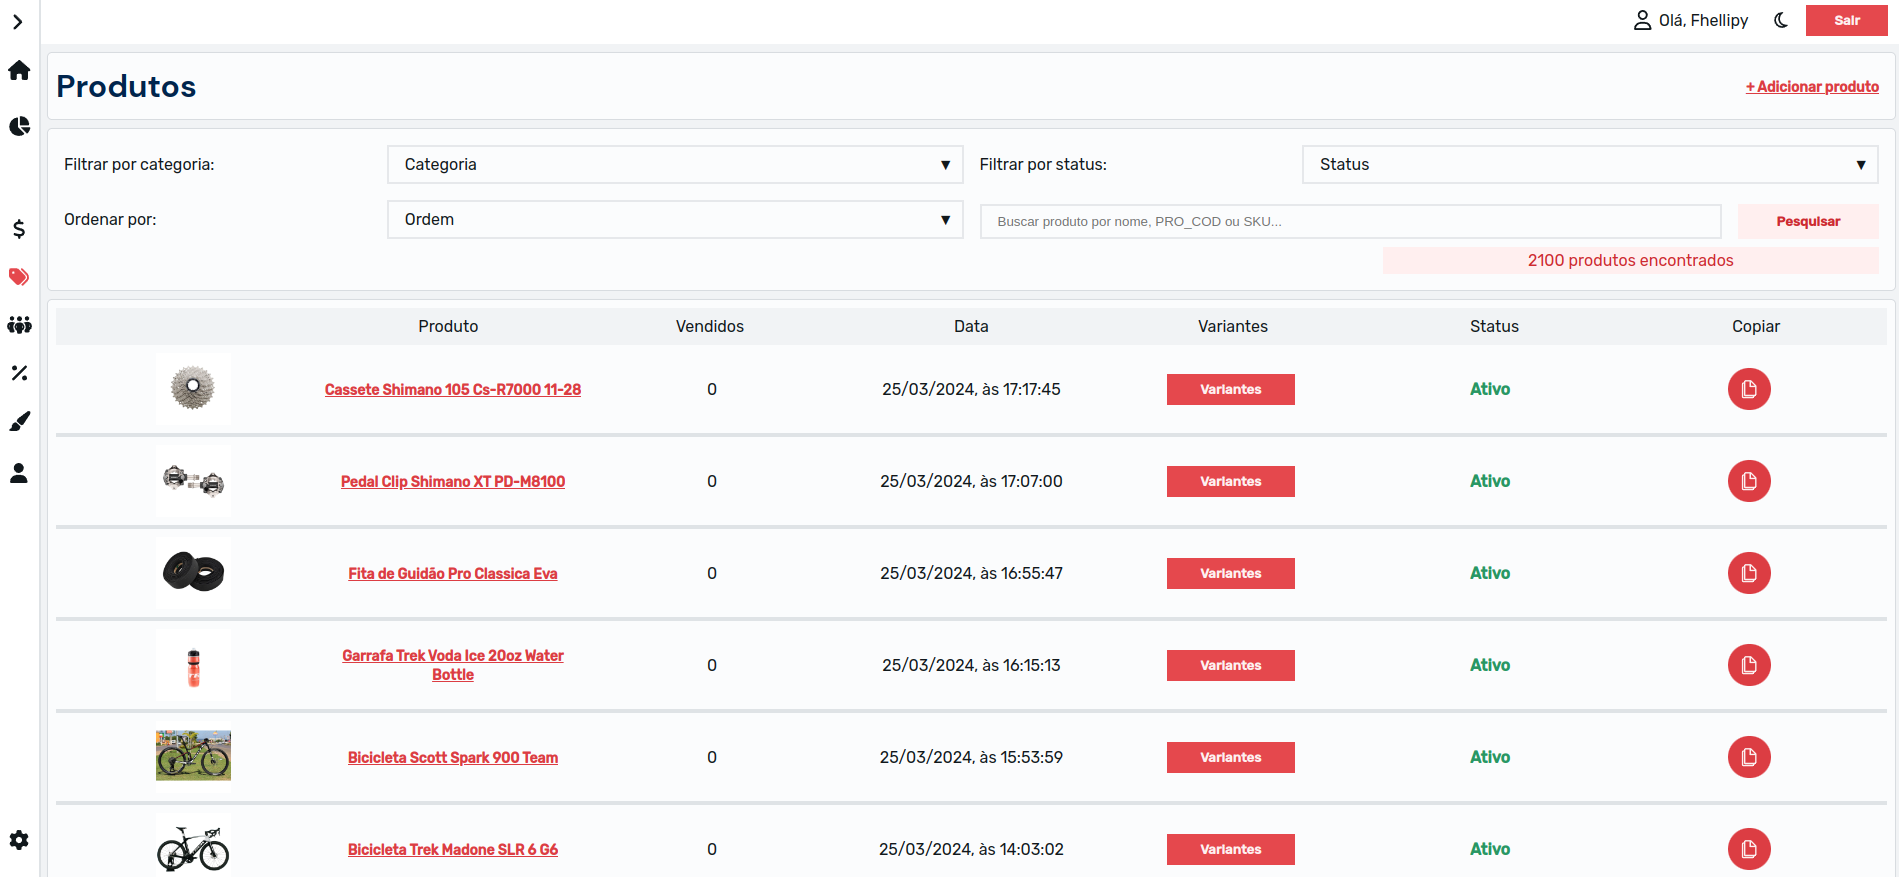Viewport: 1899px width, 877px height.
Task: Click the handlebar tape thumbnail
Action: pos(193,573)
